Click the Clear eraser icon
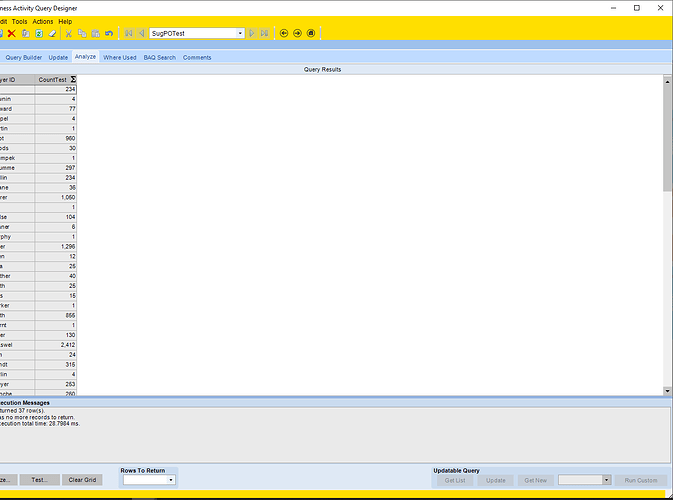 [52, 33]
